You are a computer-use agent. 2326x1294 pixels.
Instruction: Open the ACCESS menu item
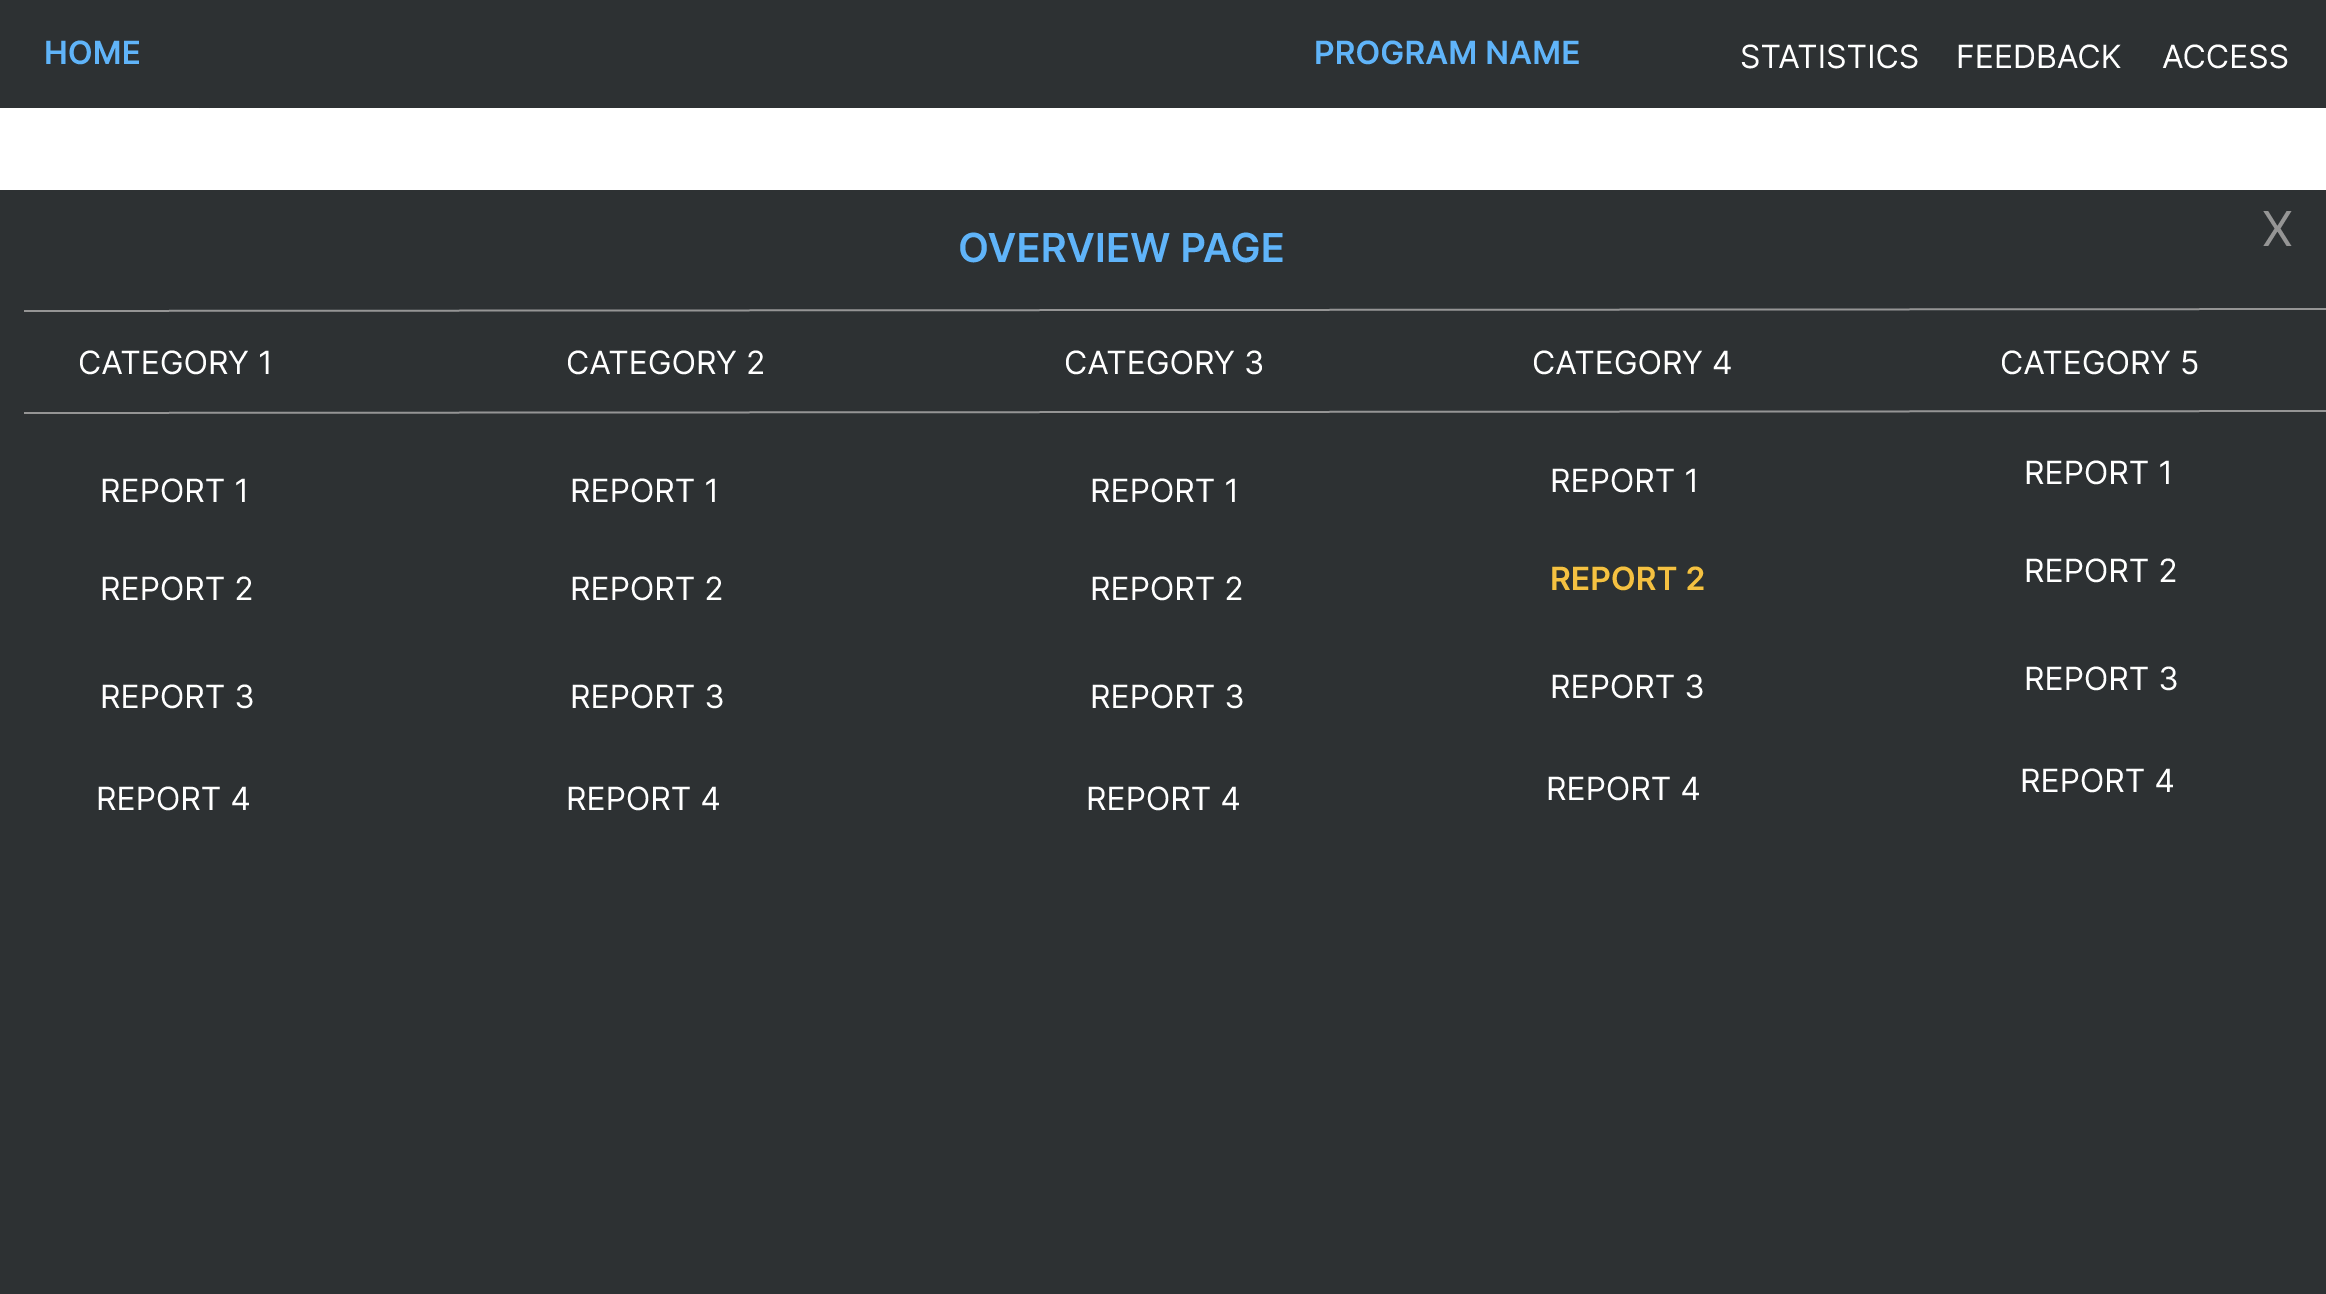point(2224,57)
